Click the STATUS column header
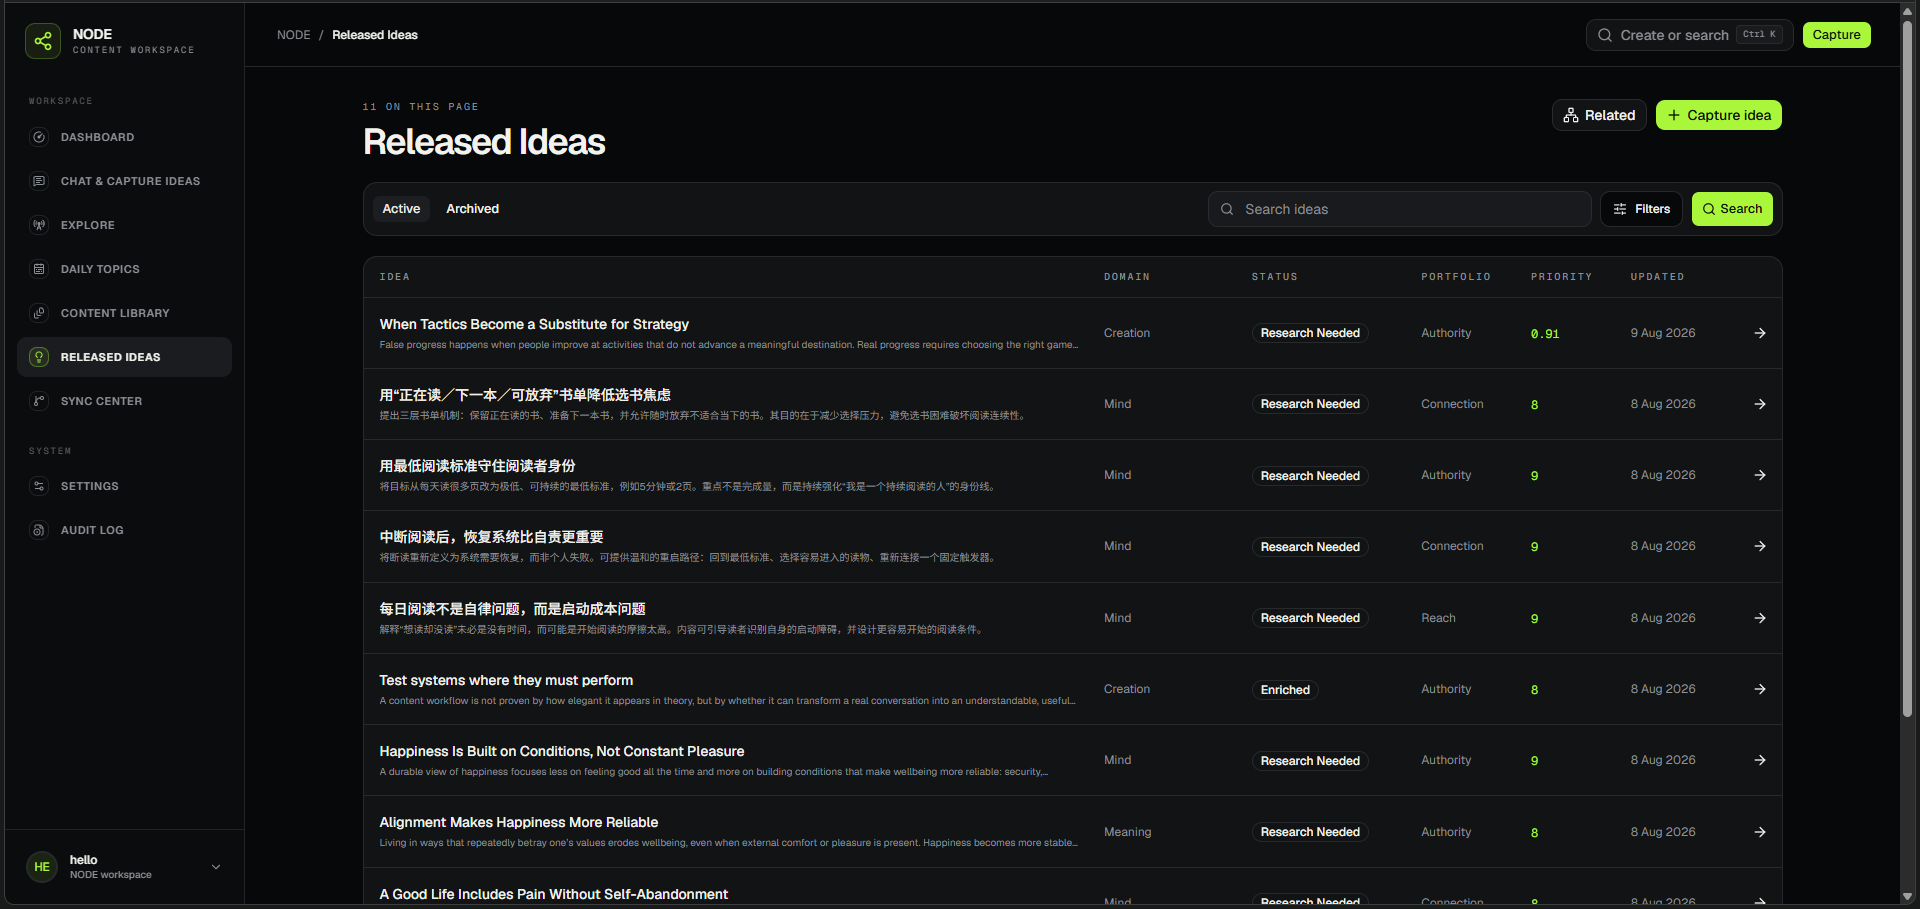This screenshot has height=909, width=1920. pyautogui.click(x=1274, y=277)
